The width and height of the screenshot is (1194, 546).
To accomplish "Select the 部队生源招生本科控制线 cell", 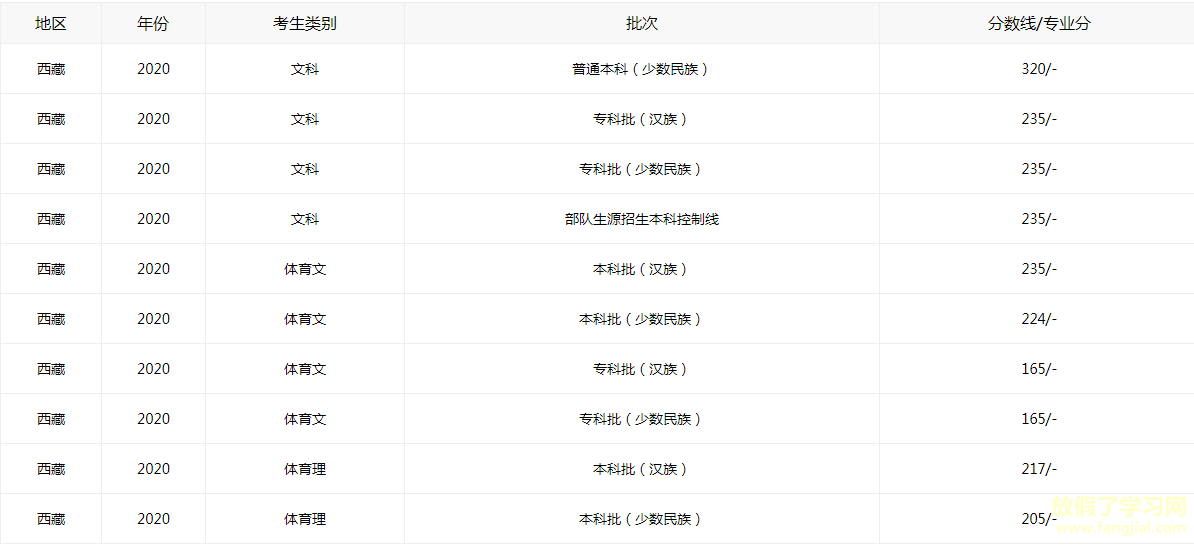I will (x=641, y=219).
